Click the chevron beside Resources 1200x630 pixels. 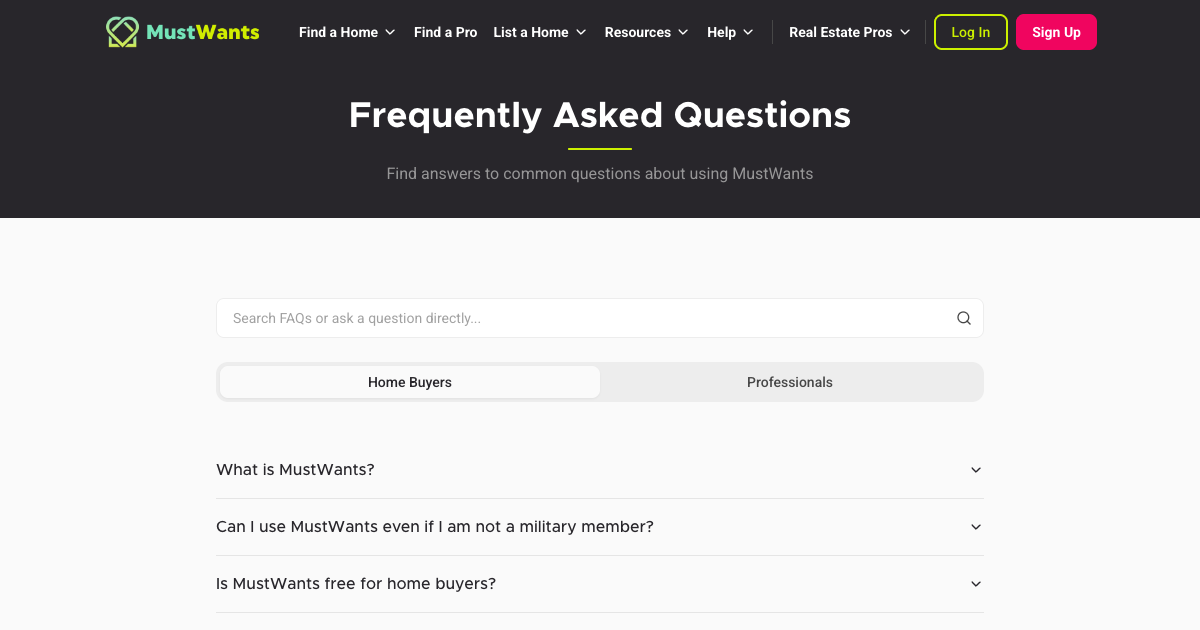pos(683,33)
